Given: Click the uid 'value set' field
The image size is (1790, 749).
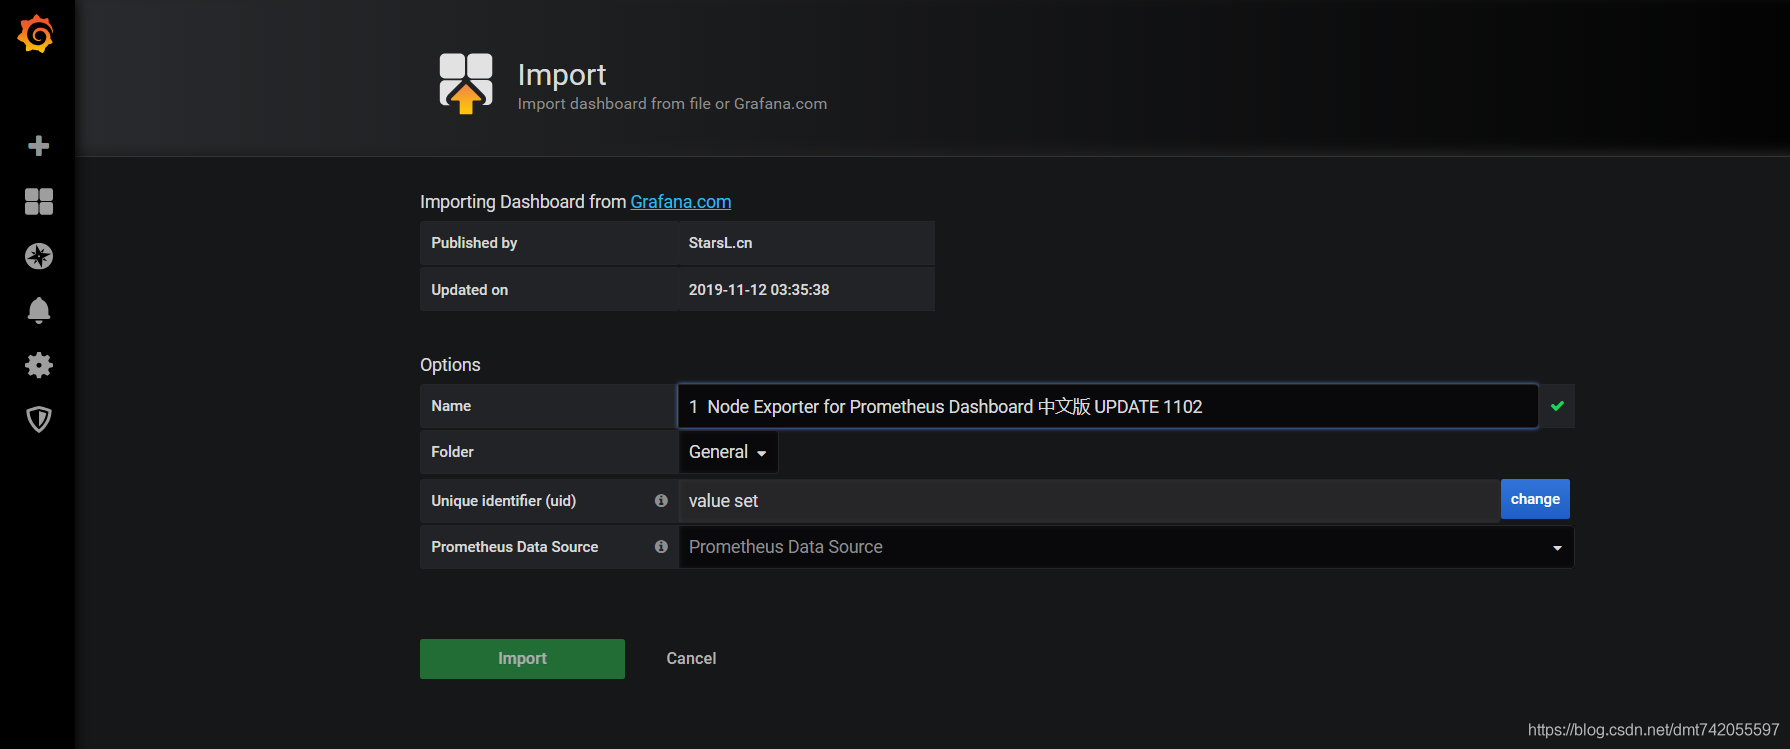Looking at the screenshot, I should (1089, 500).
